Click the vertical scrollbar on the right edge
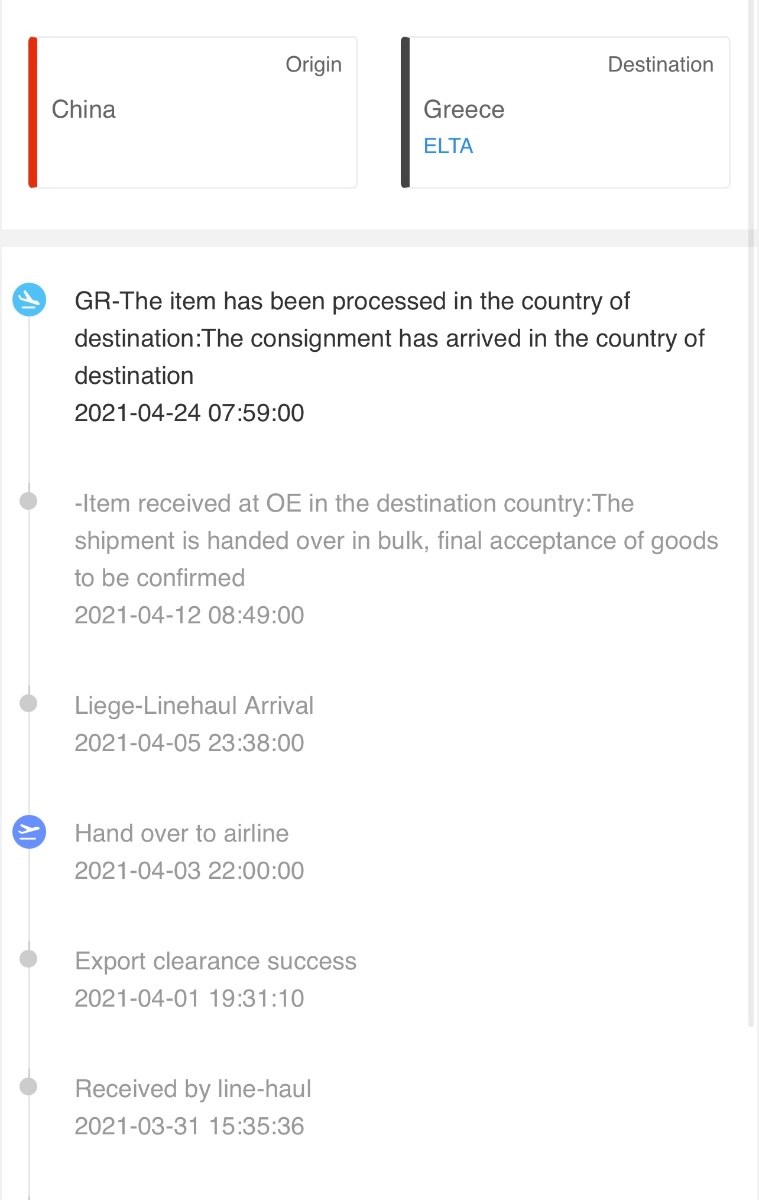The height and width of the screenshot is (1200, 759). pos(752,638)
